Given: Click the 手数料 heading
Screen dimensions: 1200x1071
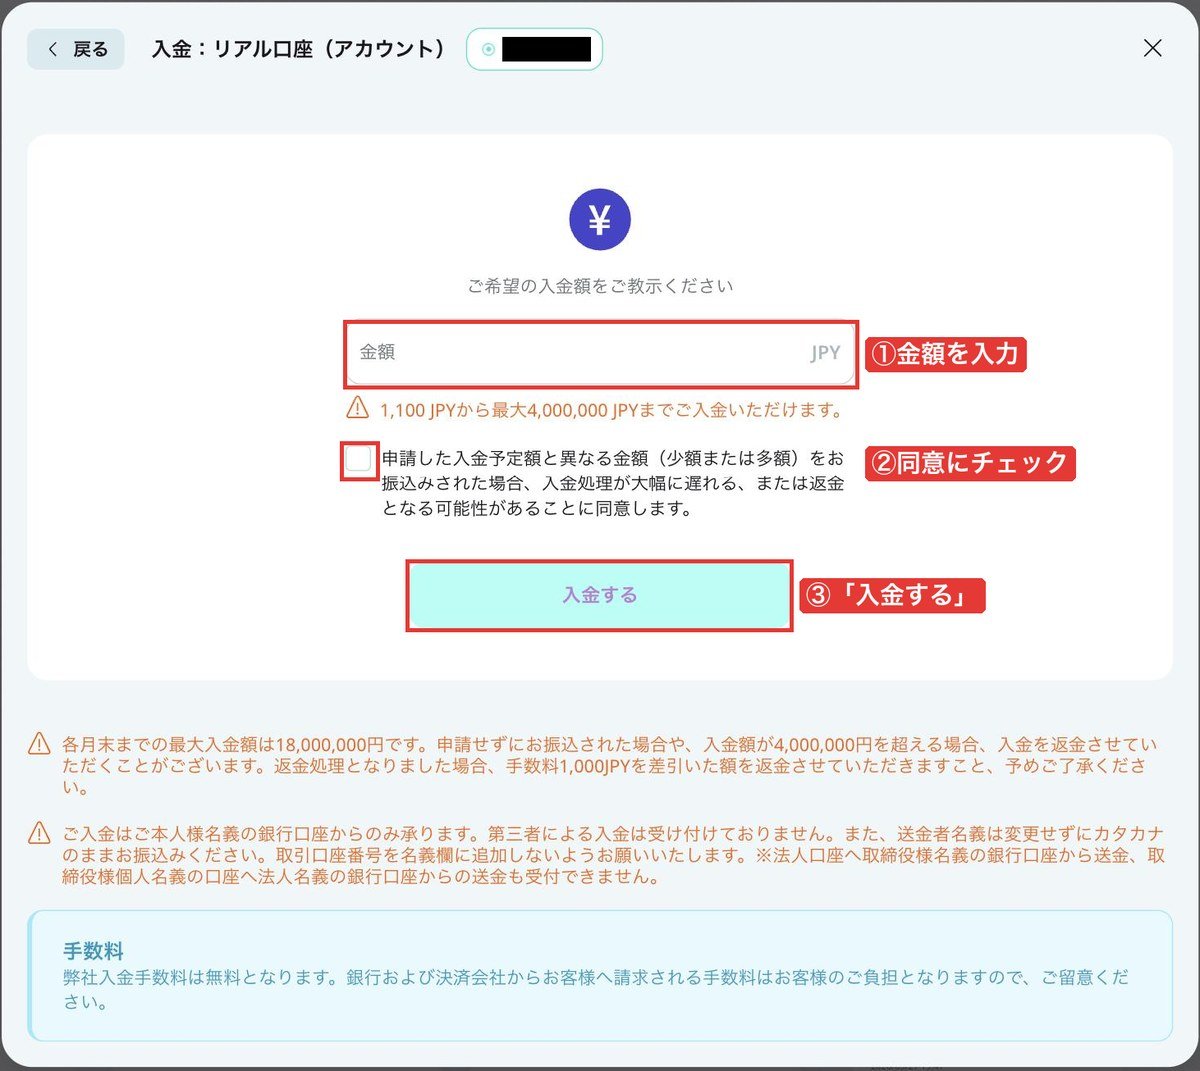Looking at the screenshot, I should [93, 951].
